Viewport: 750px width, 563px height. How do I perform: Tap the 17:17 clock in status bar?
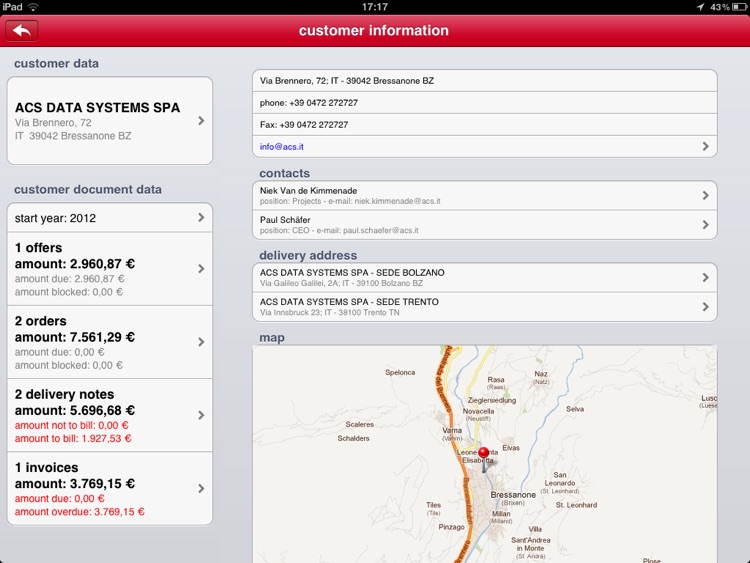[x=375, y=7]
